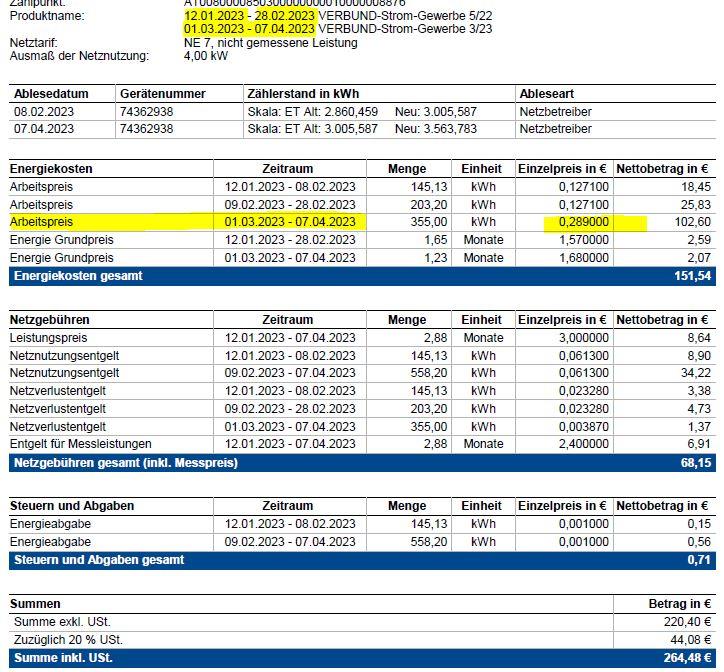Click the "Ableseart" column header

(547, 94)
